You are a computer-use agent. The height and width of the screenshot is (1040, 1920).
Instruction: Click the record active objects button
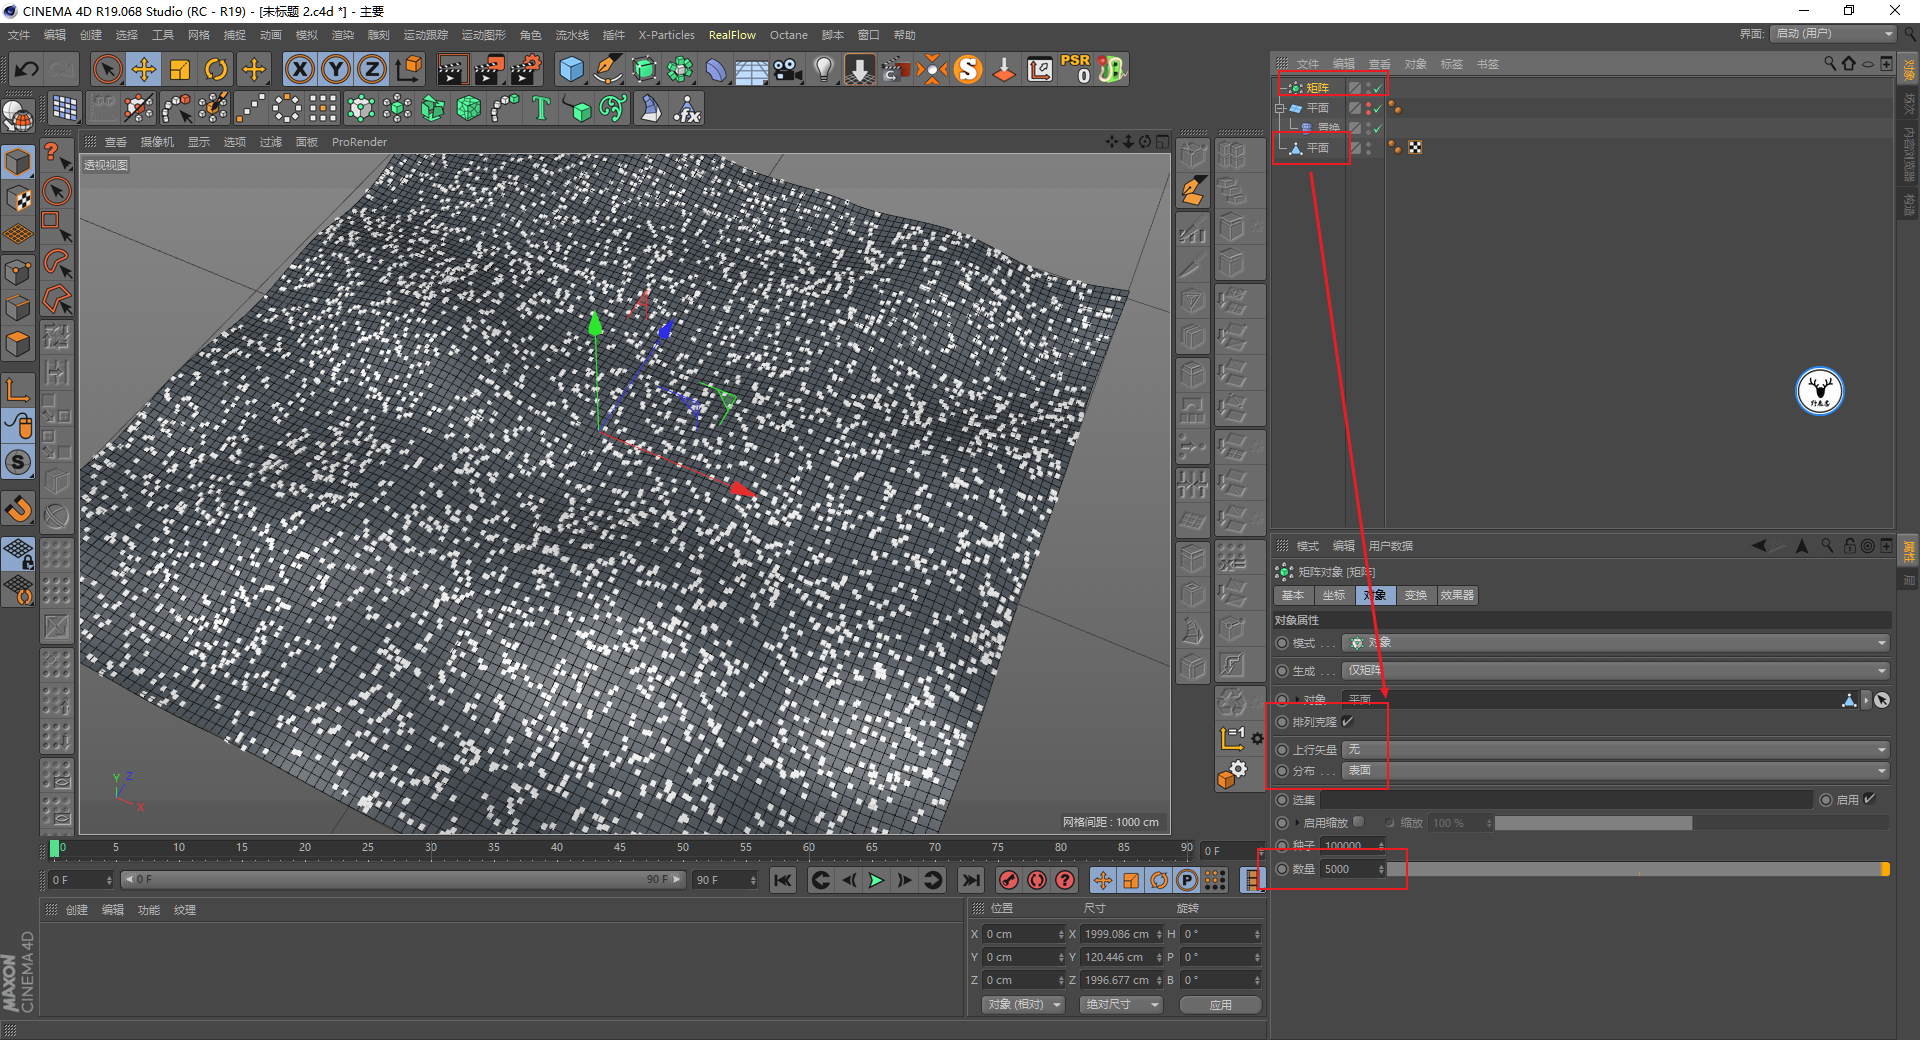click(x=1009, y=880)
